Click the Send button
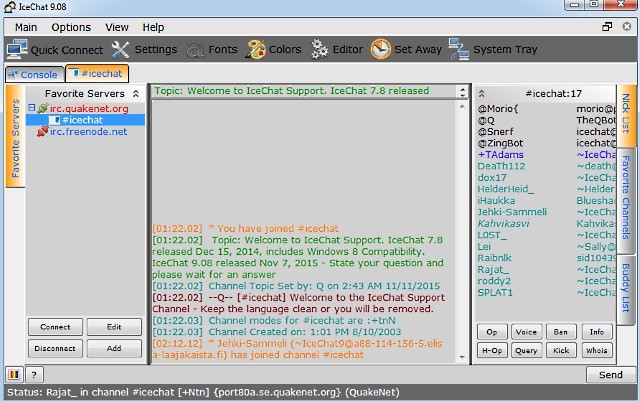The height and width of the screenshot is (402, 640). [611, 375]
